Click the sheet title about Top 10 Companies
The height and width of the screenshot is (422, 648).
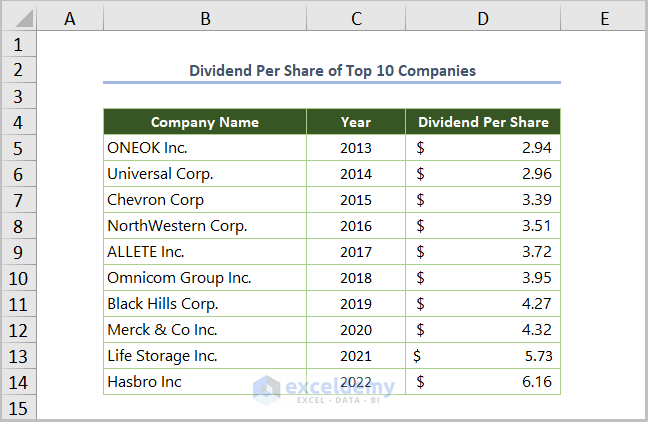coord(332,71)
